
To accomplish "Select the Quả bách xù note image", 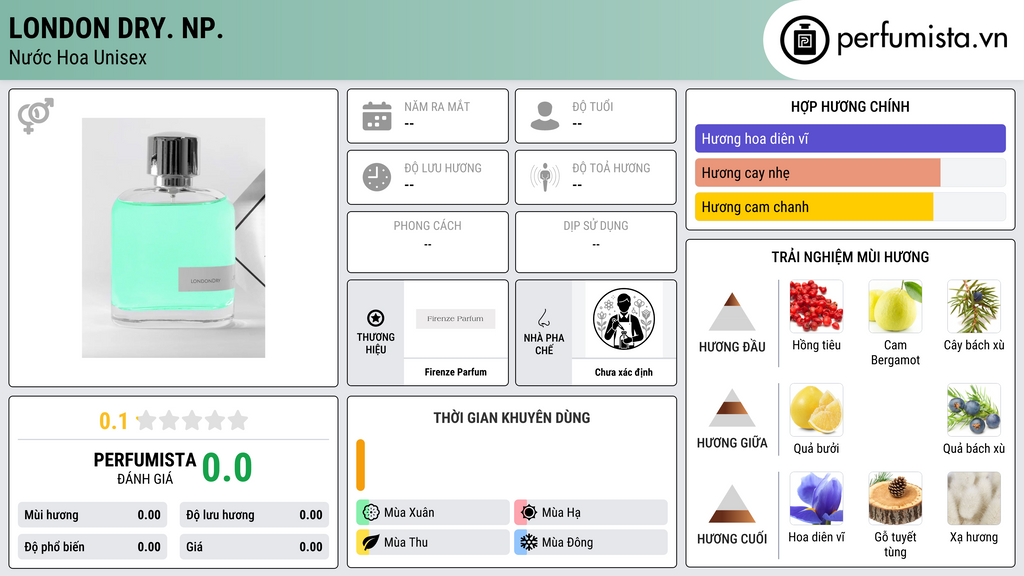I will pyautogui.click(x=974, y=410).
